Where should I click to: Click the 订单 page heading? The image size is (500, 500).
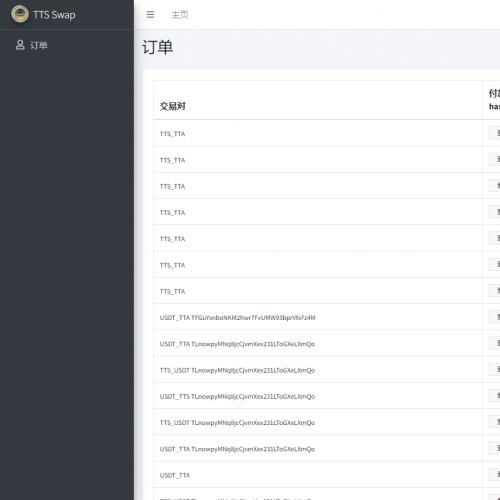tap(157, 47)
